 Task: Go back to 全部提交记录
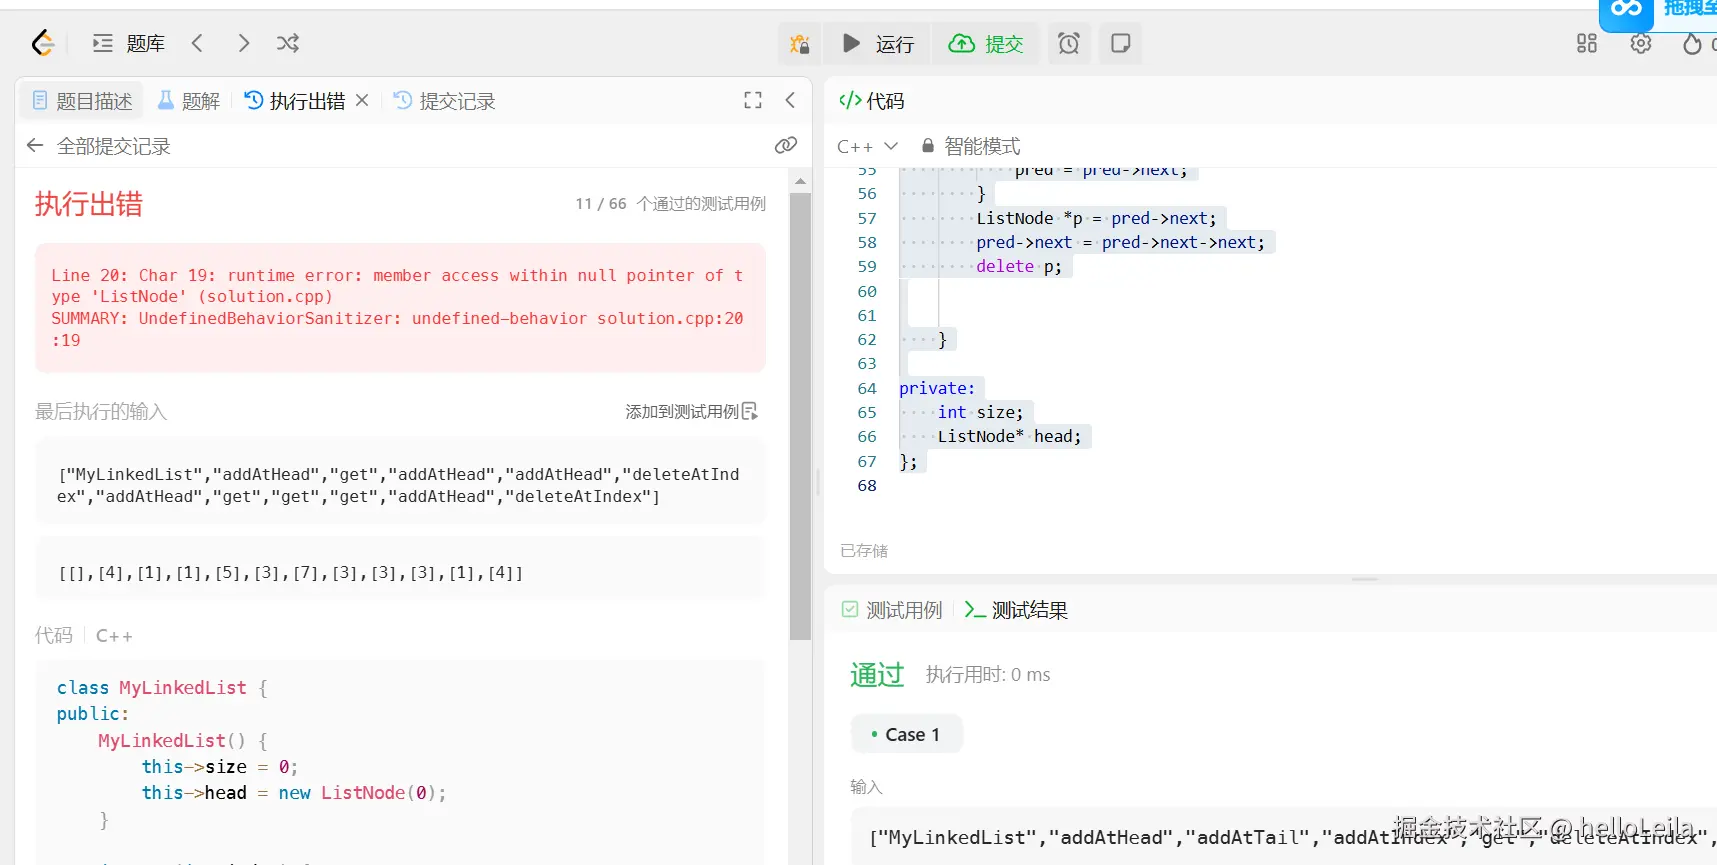(98, 146)
